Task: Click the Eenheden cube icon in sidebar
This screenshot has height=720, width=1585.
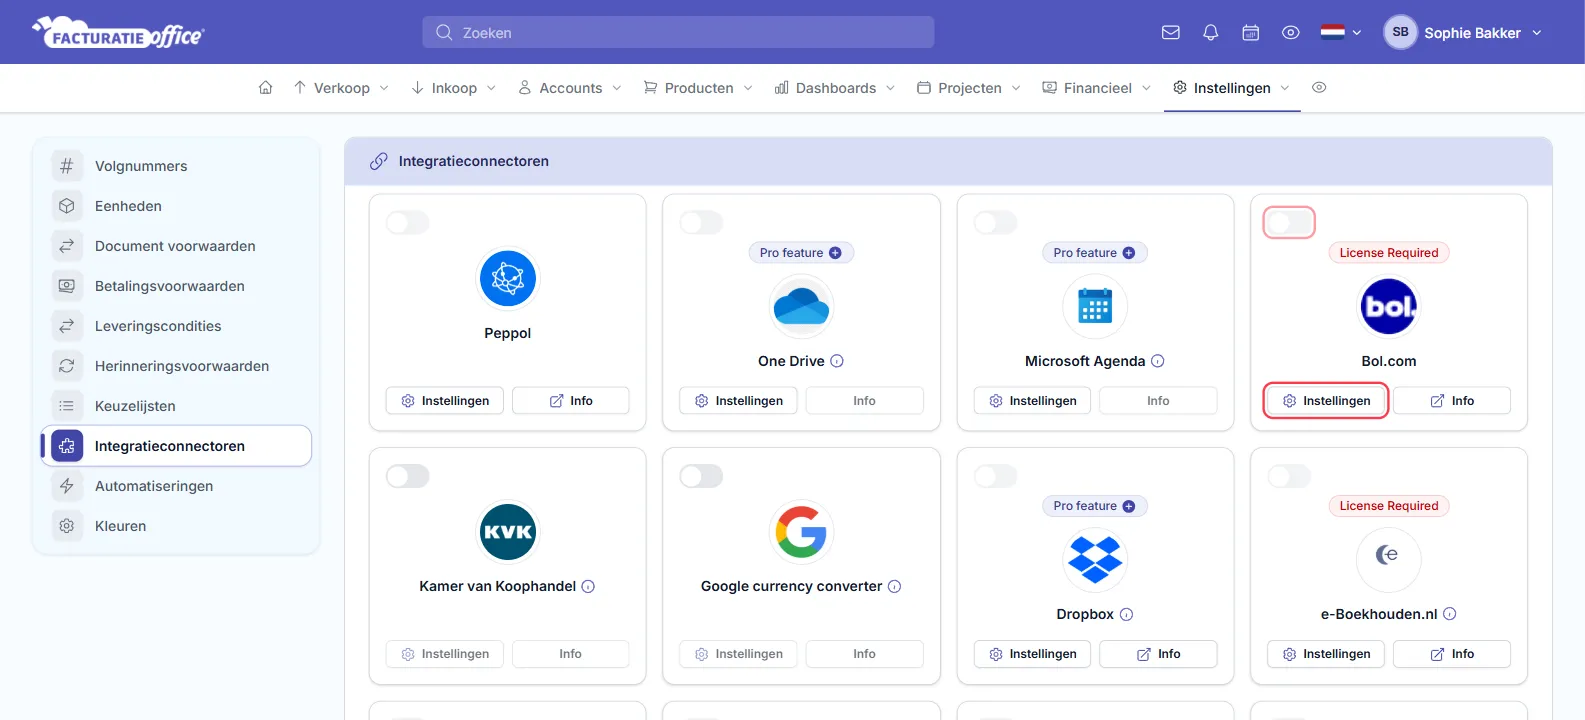Action: [67, 206]
